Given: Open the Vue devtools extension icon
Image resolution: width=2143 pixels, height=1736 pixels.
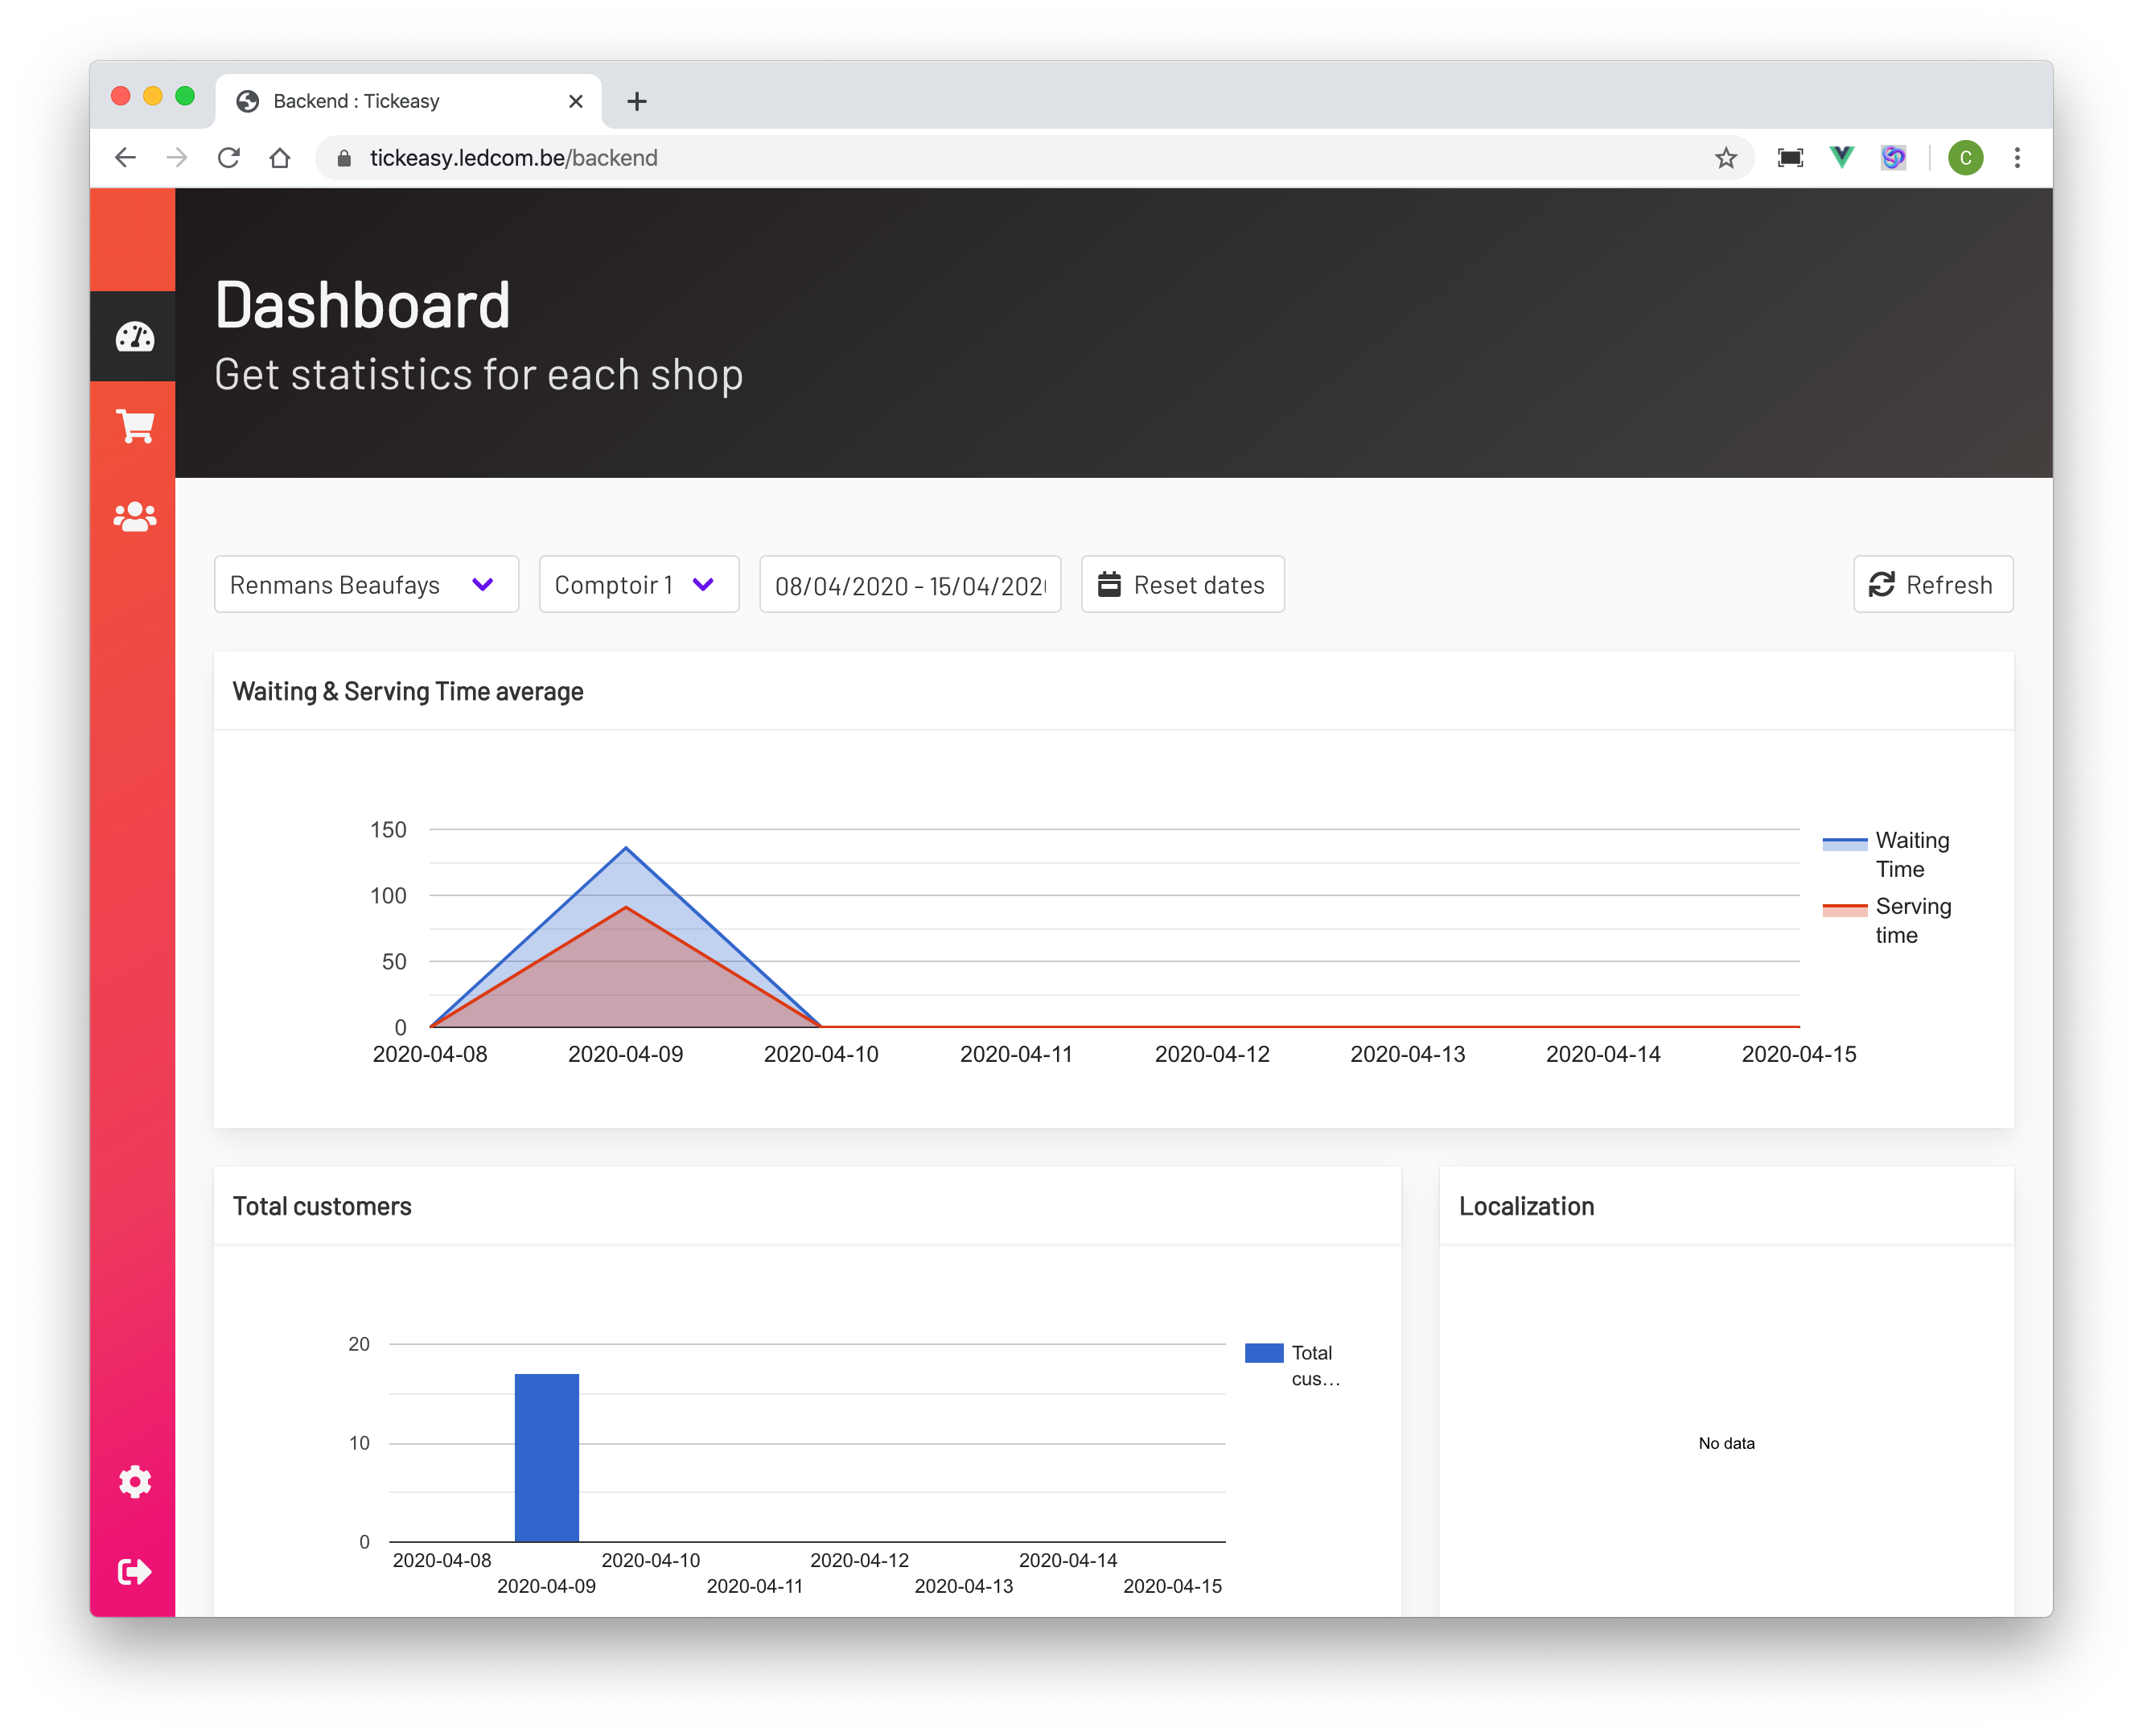Looking at the screenshot, I should tap(1841, 157).
